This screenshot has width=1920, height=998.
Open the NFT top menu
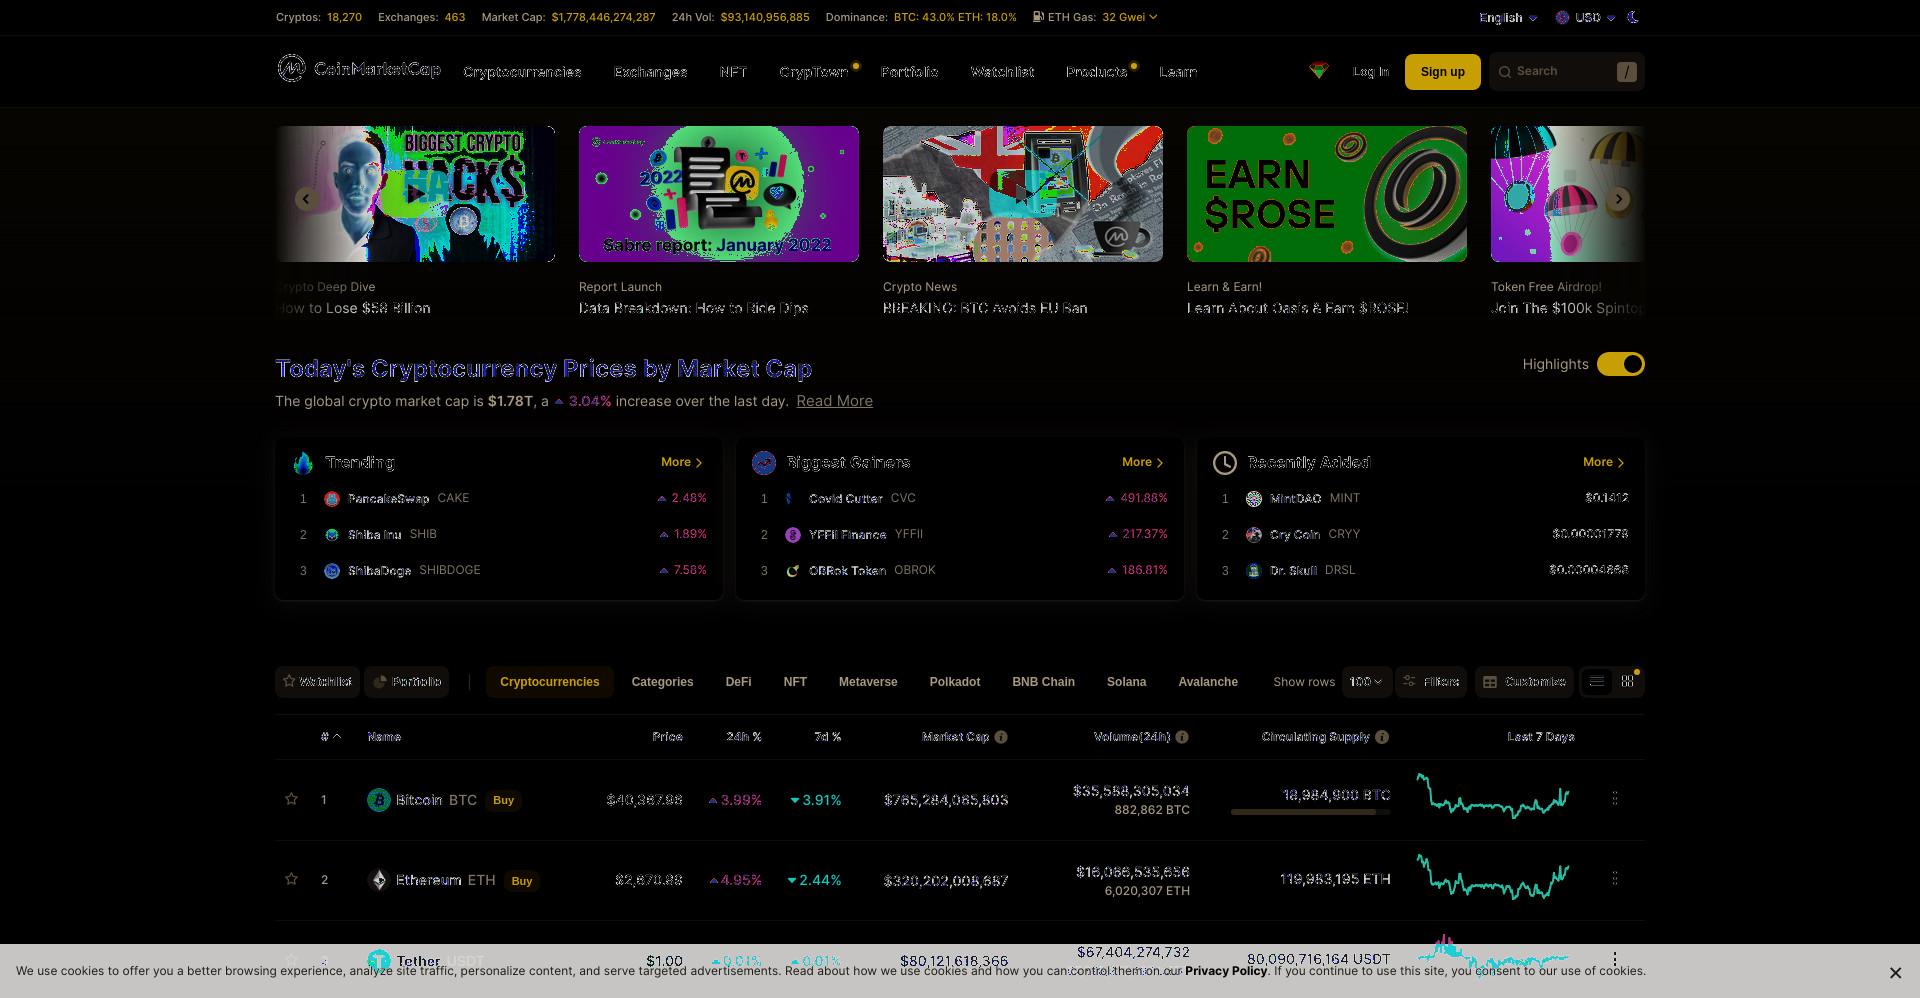click(x=733, y=72)
